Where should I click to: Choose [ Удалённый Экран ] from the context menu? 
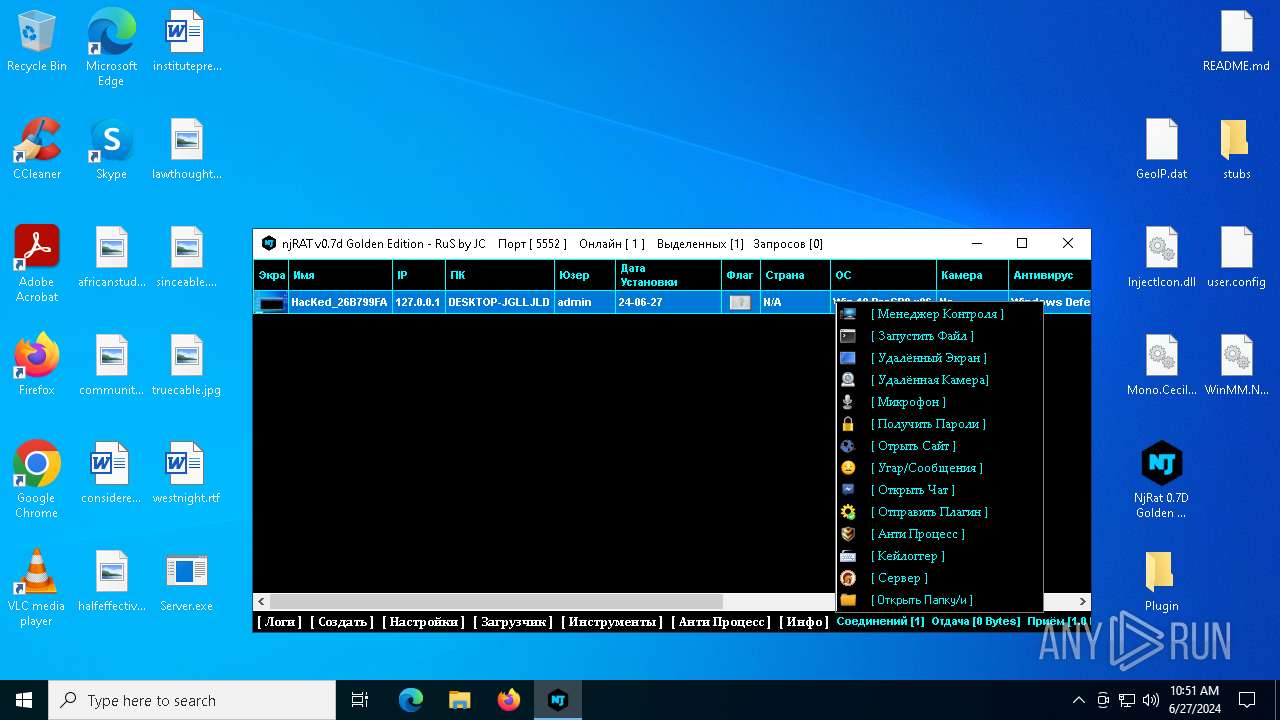(939, 358)
